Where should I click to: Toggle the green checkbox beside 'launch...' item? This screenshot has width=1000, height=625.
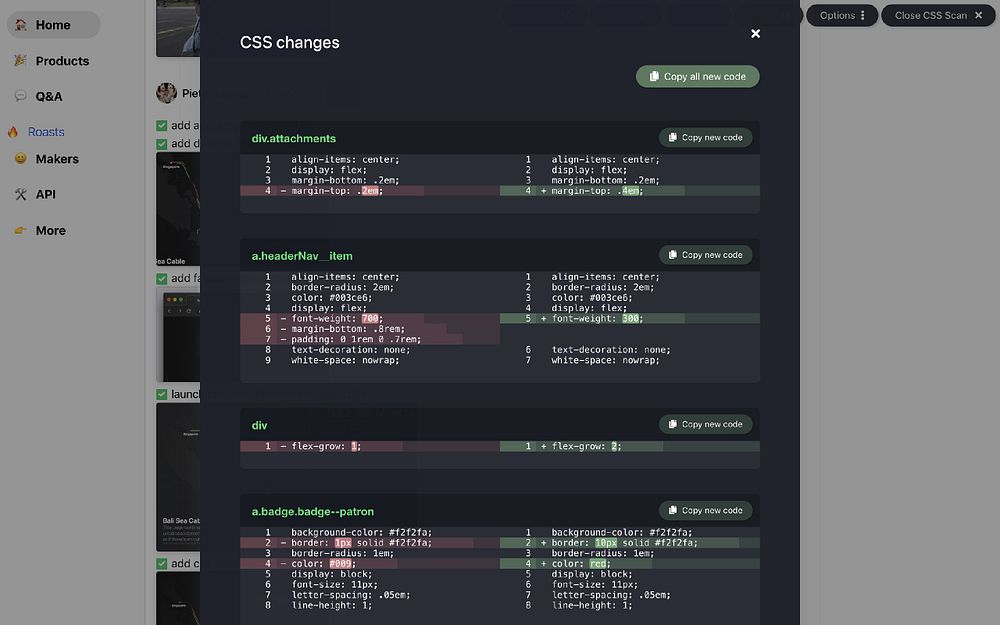162,394
